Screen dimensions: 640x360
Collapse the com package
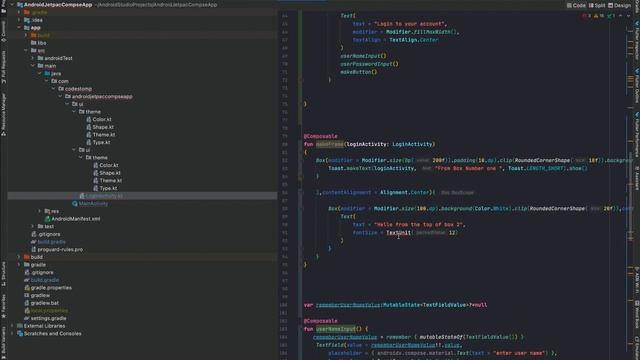pos(47,81)
